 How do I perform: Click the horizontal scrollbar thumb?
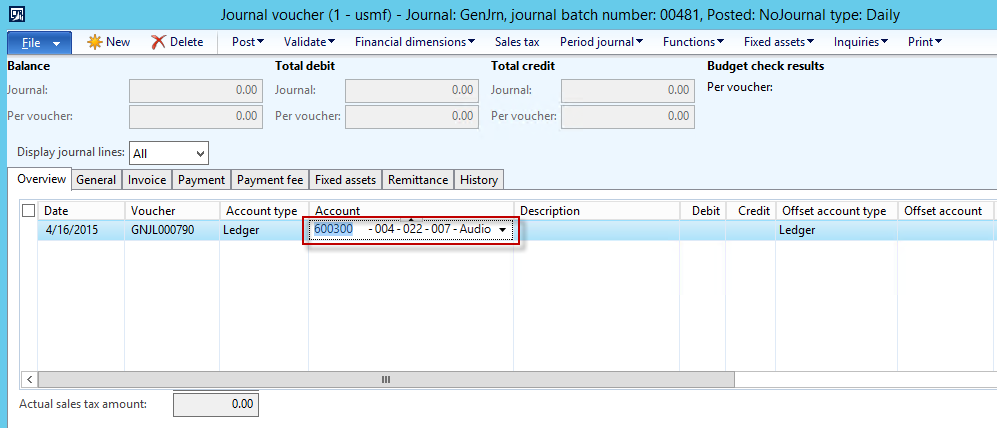386,380
